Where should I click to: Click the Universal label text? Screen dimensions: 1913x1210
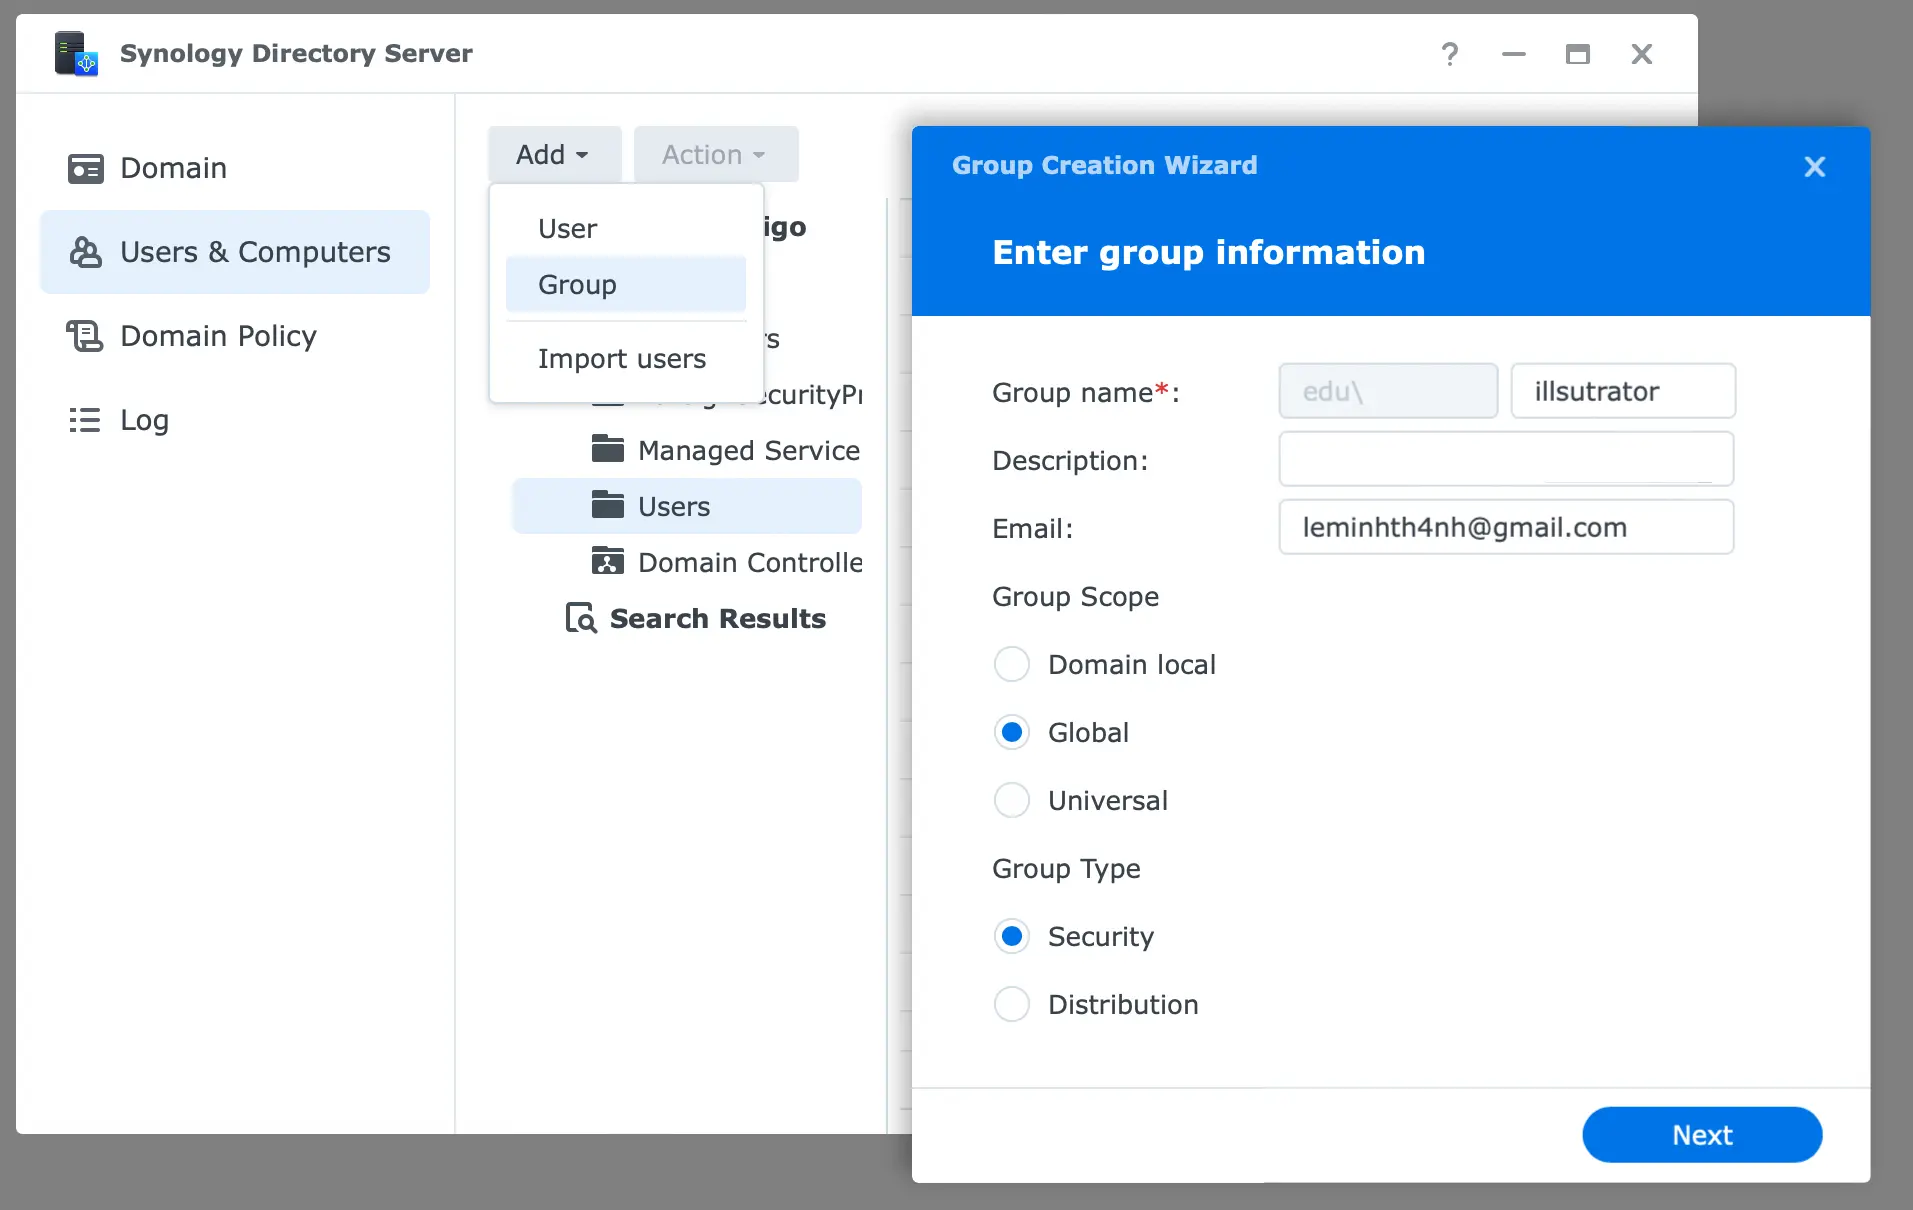click(x=1108, y=801)
